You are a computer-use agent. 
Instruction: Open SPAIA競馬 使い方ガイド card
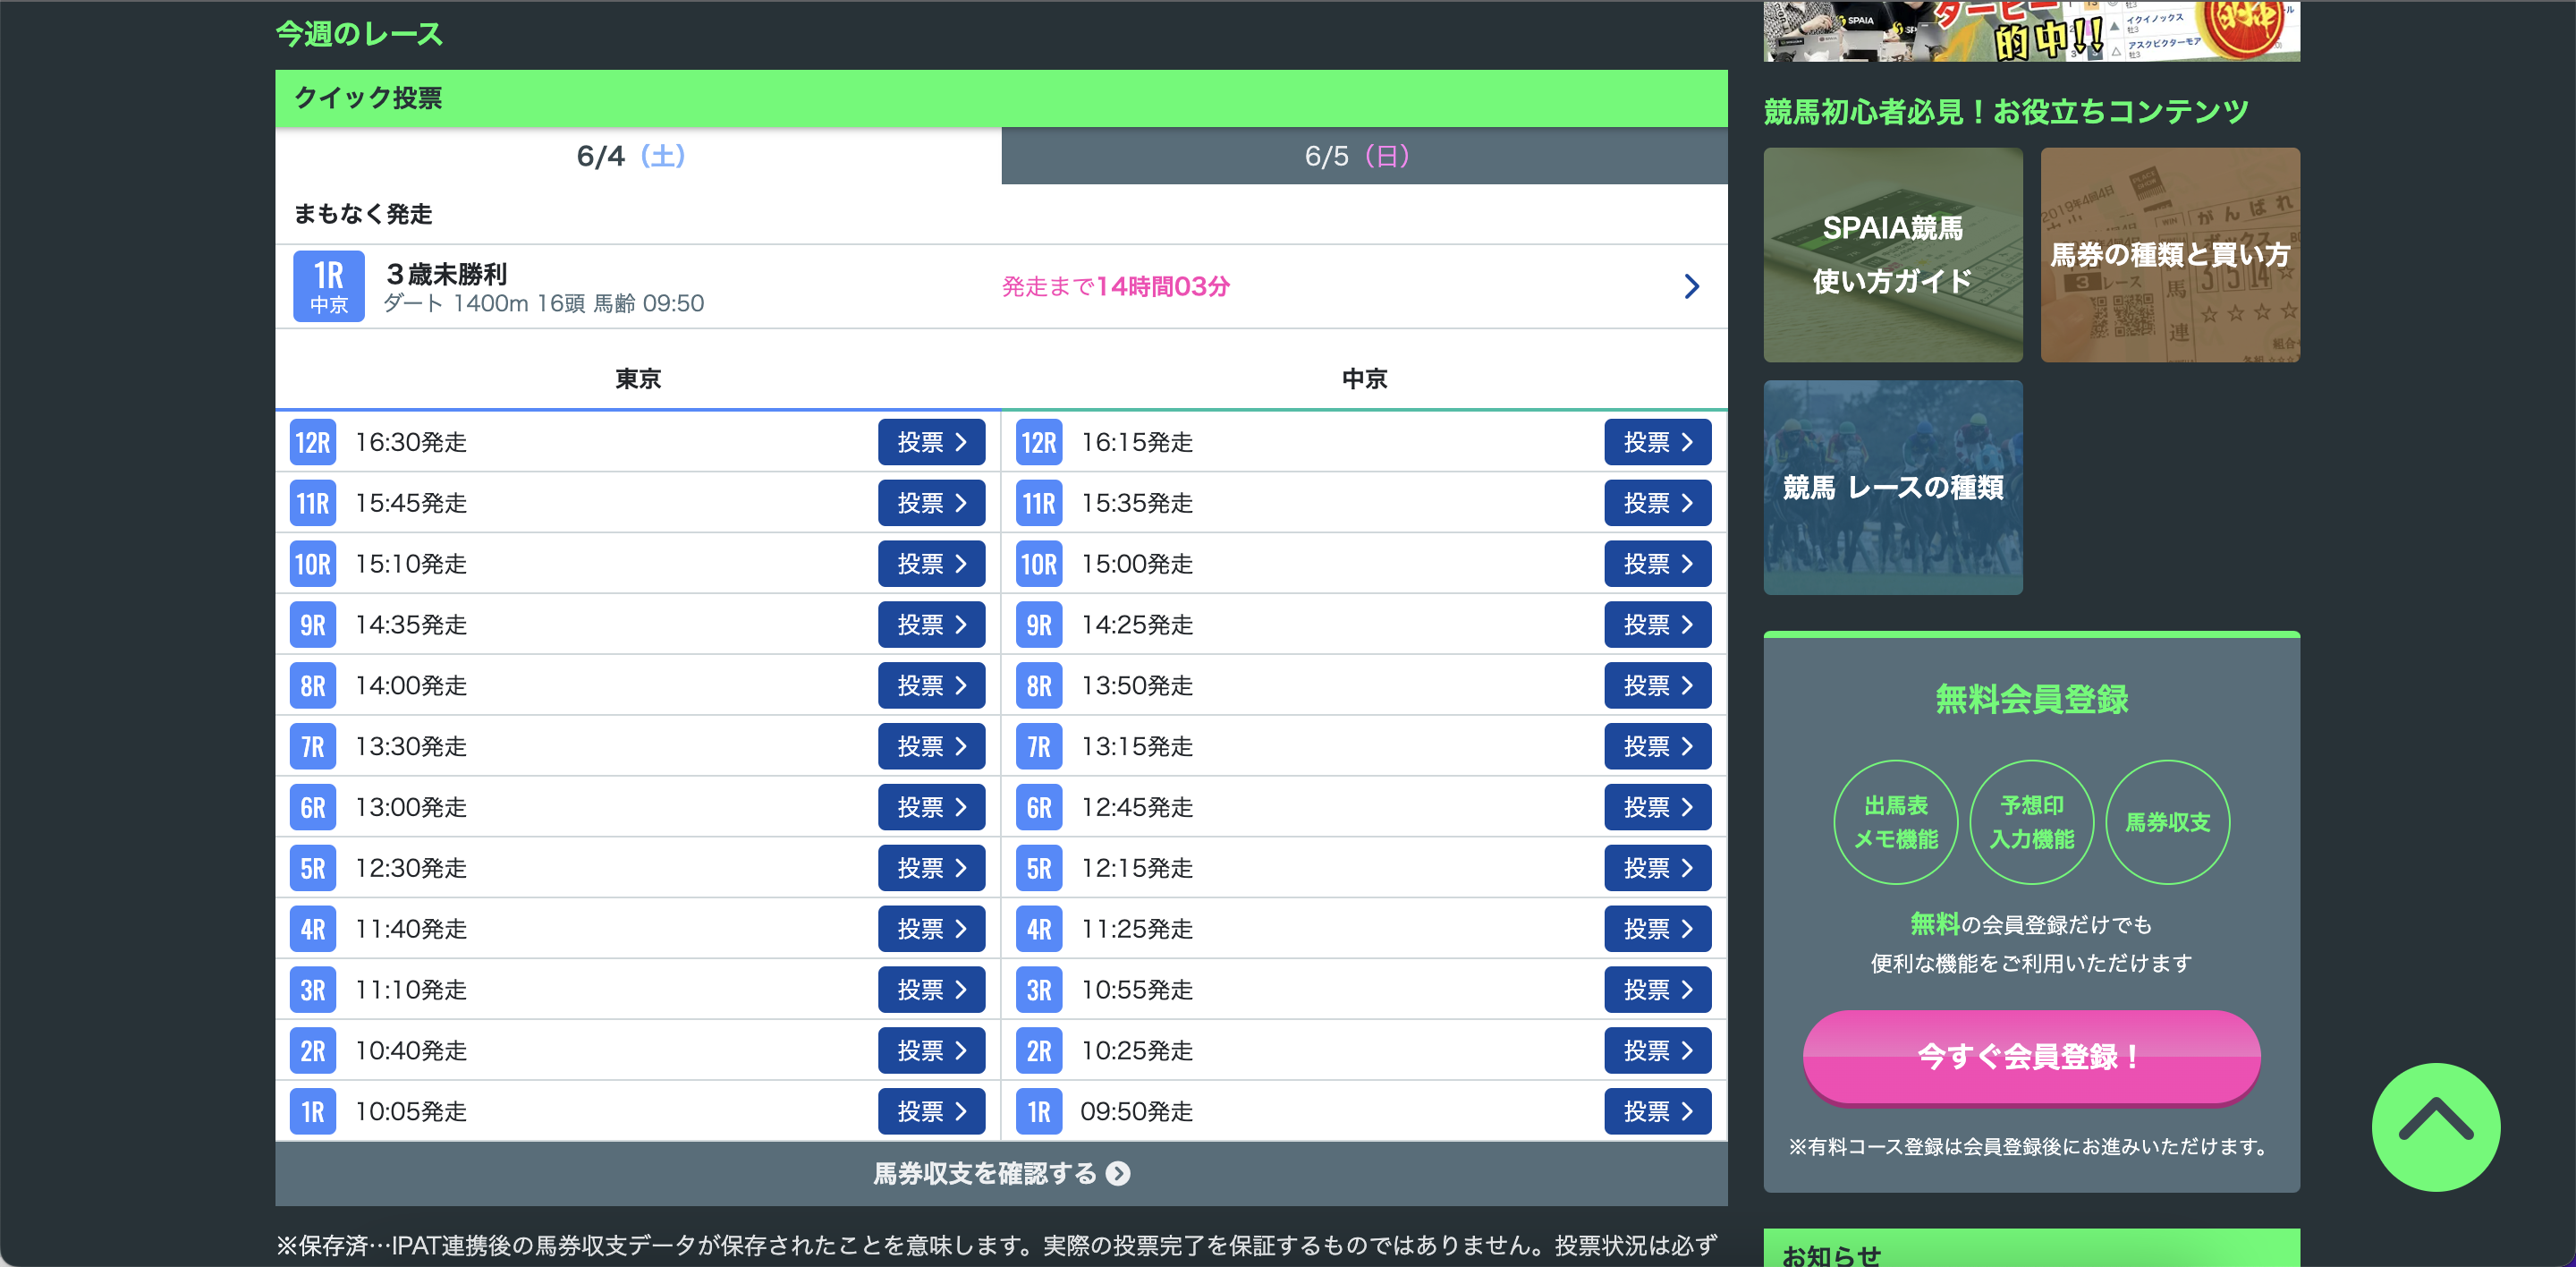pos(1893,255)
